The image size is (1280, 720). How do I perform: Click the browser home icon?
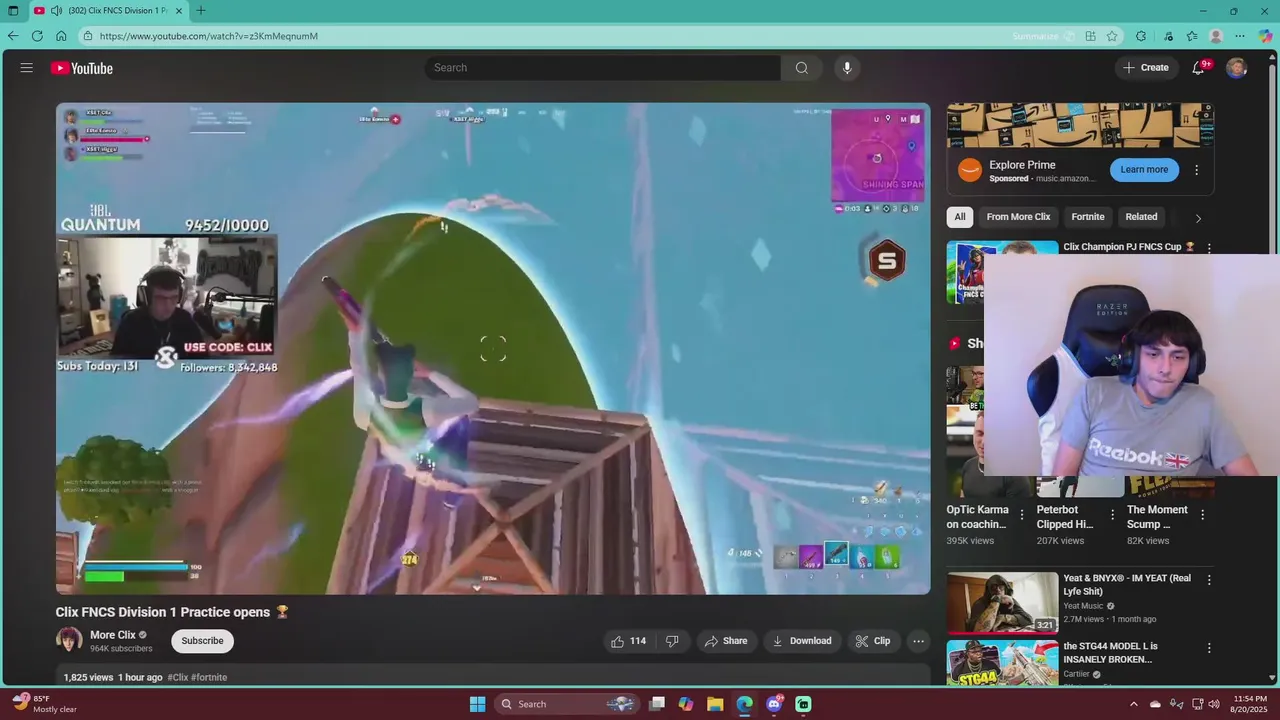coord(61,36)
